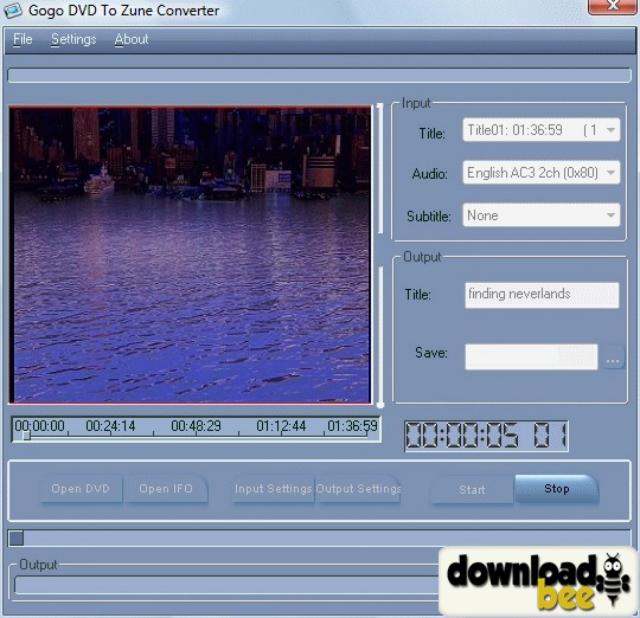Open Input Settings
640x618 pixels.
[x=273, y=489]
